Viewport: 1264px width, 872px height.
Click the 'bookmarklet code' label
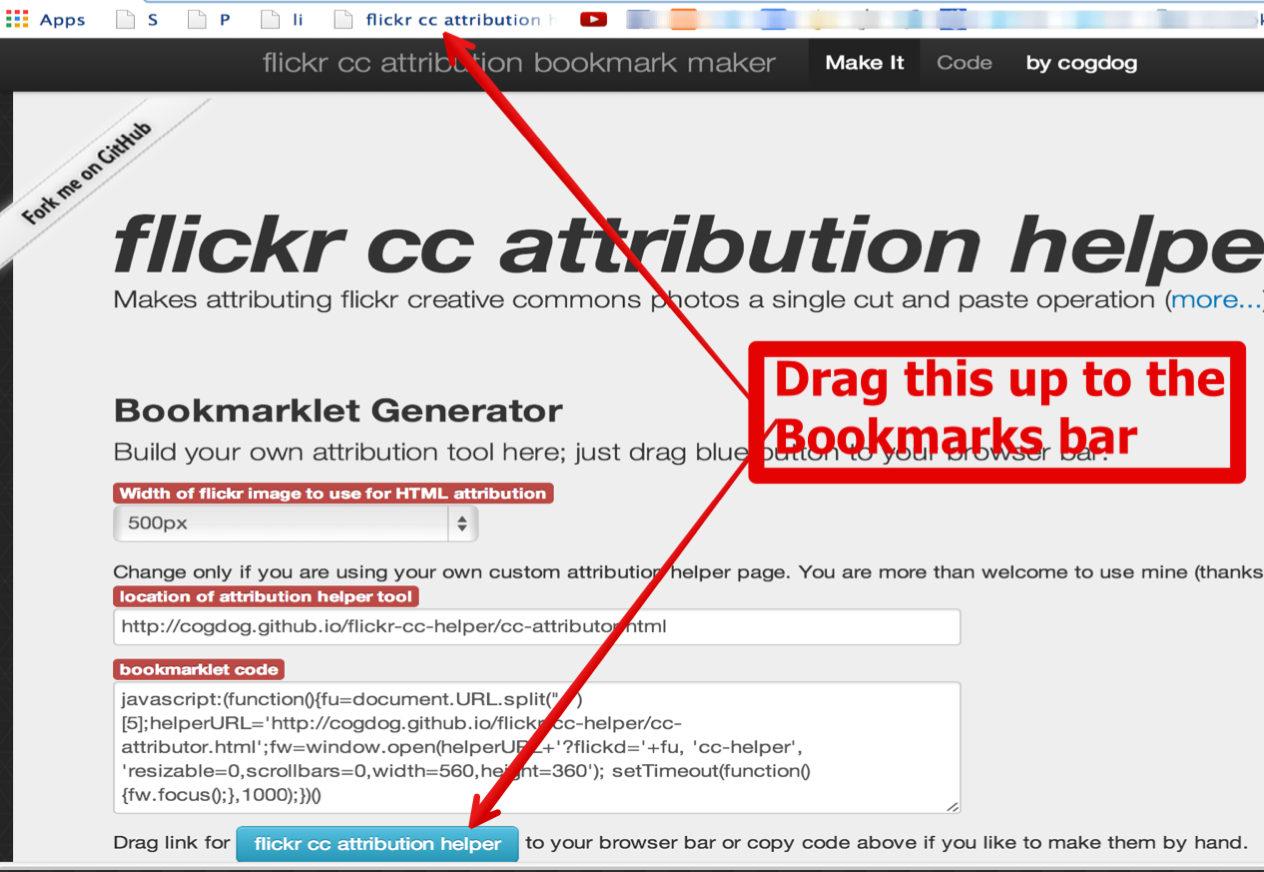[x=200, y=669]
